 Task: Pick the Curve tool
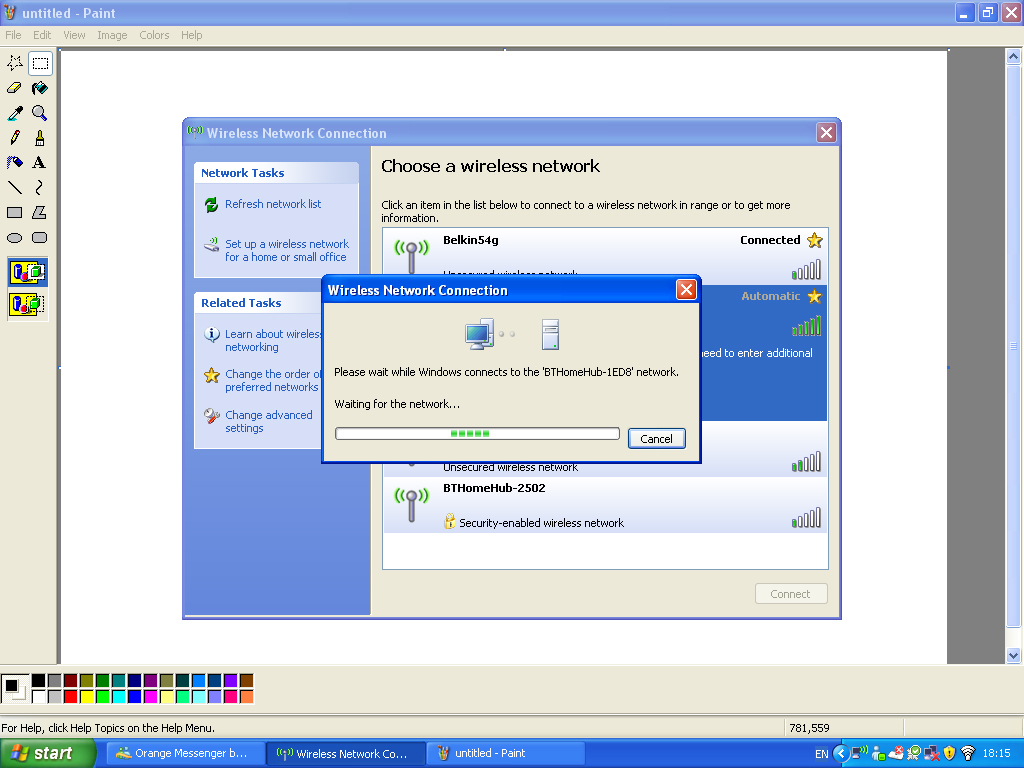(40, 187)
